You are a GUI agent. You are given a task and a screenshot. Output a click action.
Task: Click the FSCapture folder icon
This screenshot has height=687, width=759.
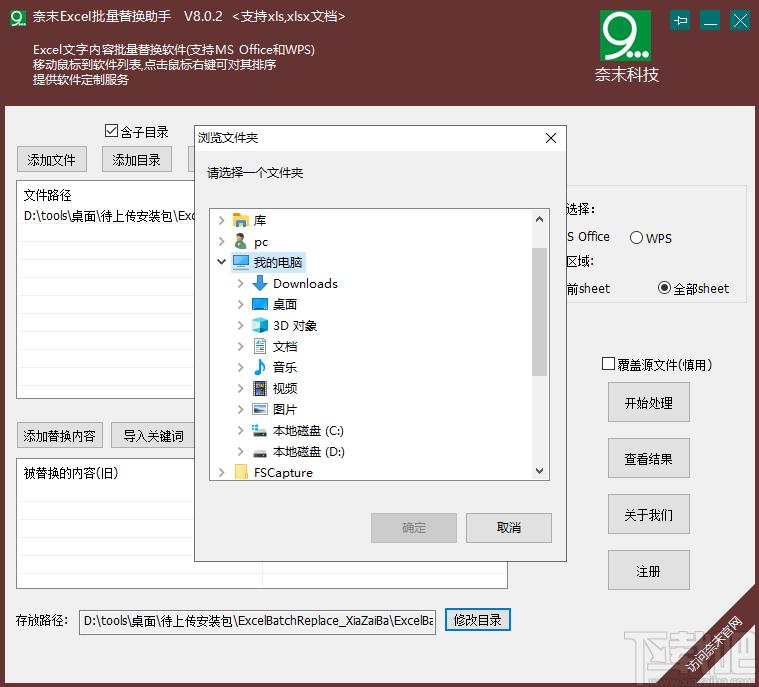coord(241,472)
